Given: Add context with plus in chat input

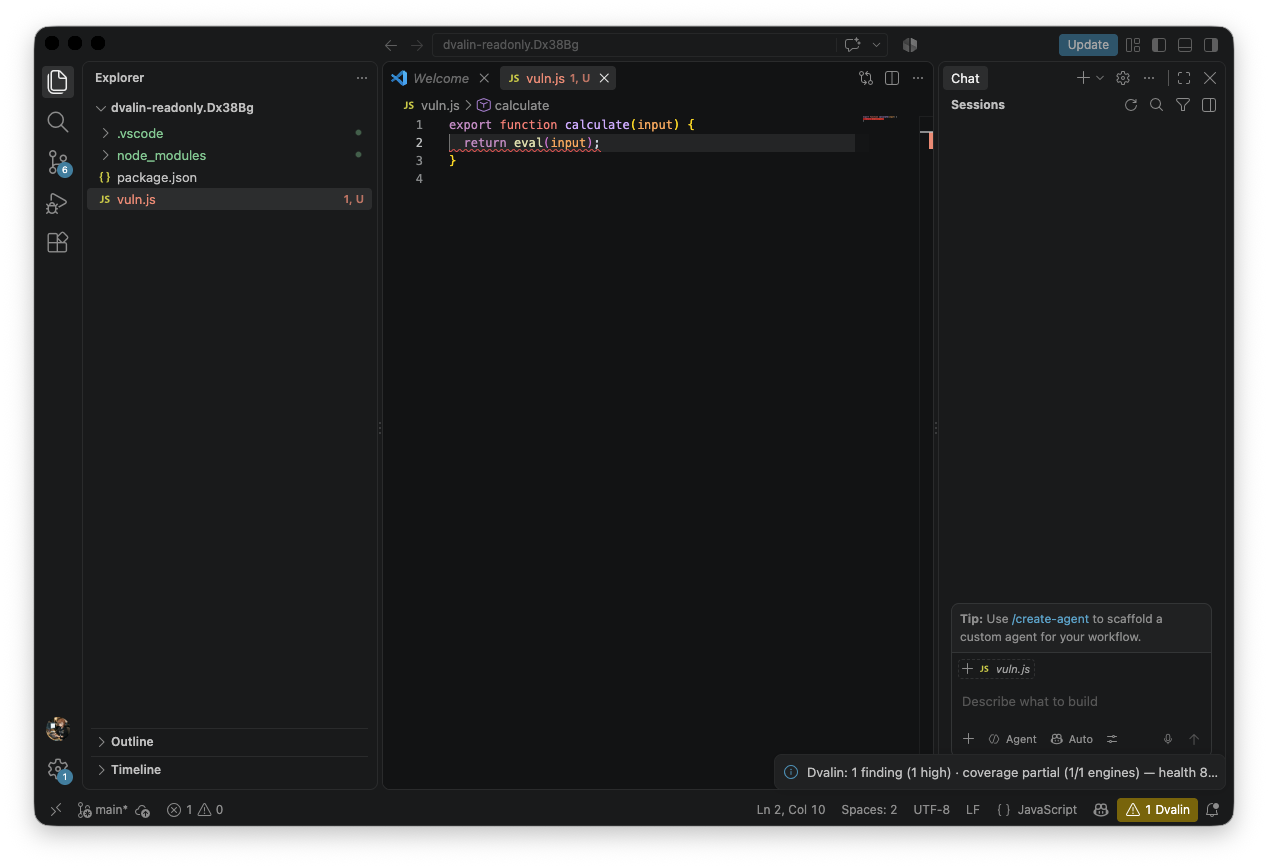Looking at the screenshot, I should click(x=968, y=739).
